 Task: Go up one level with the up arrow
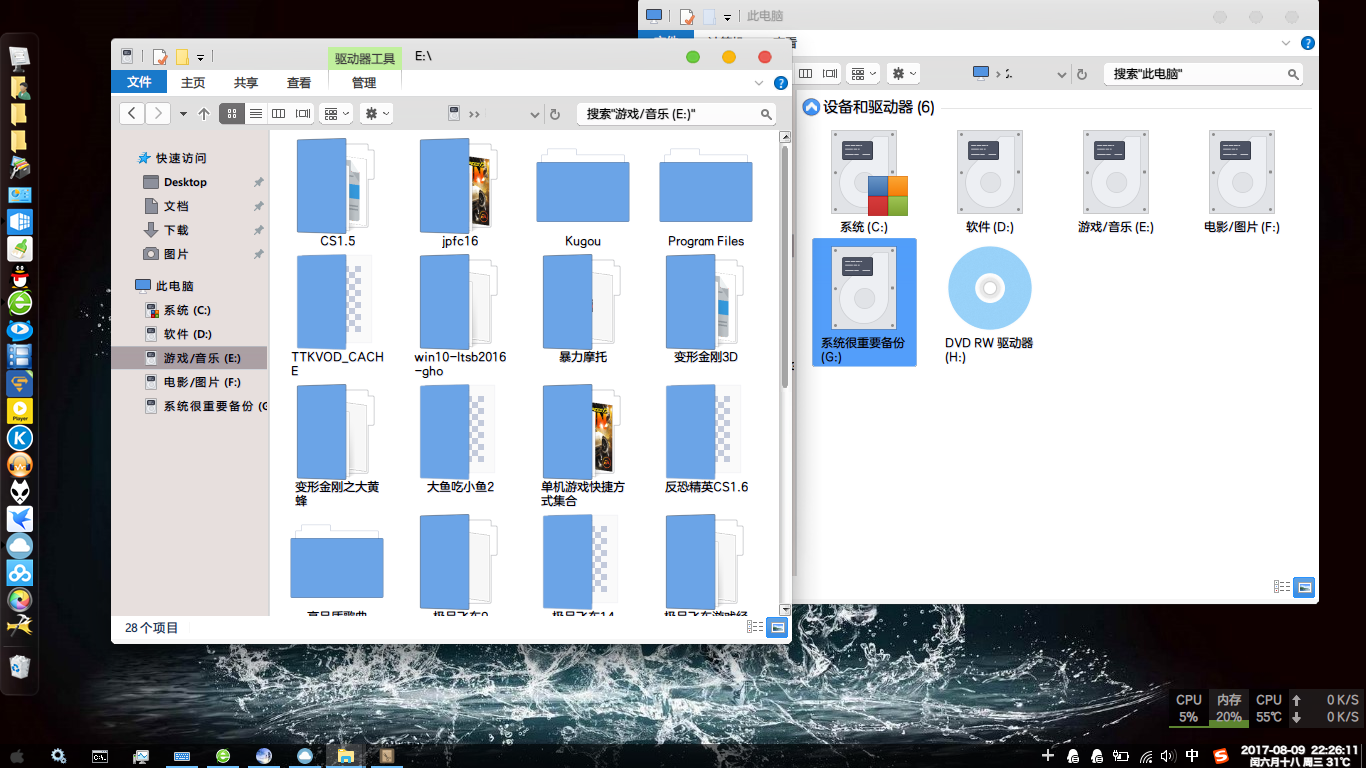point(204,114)
